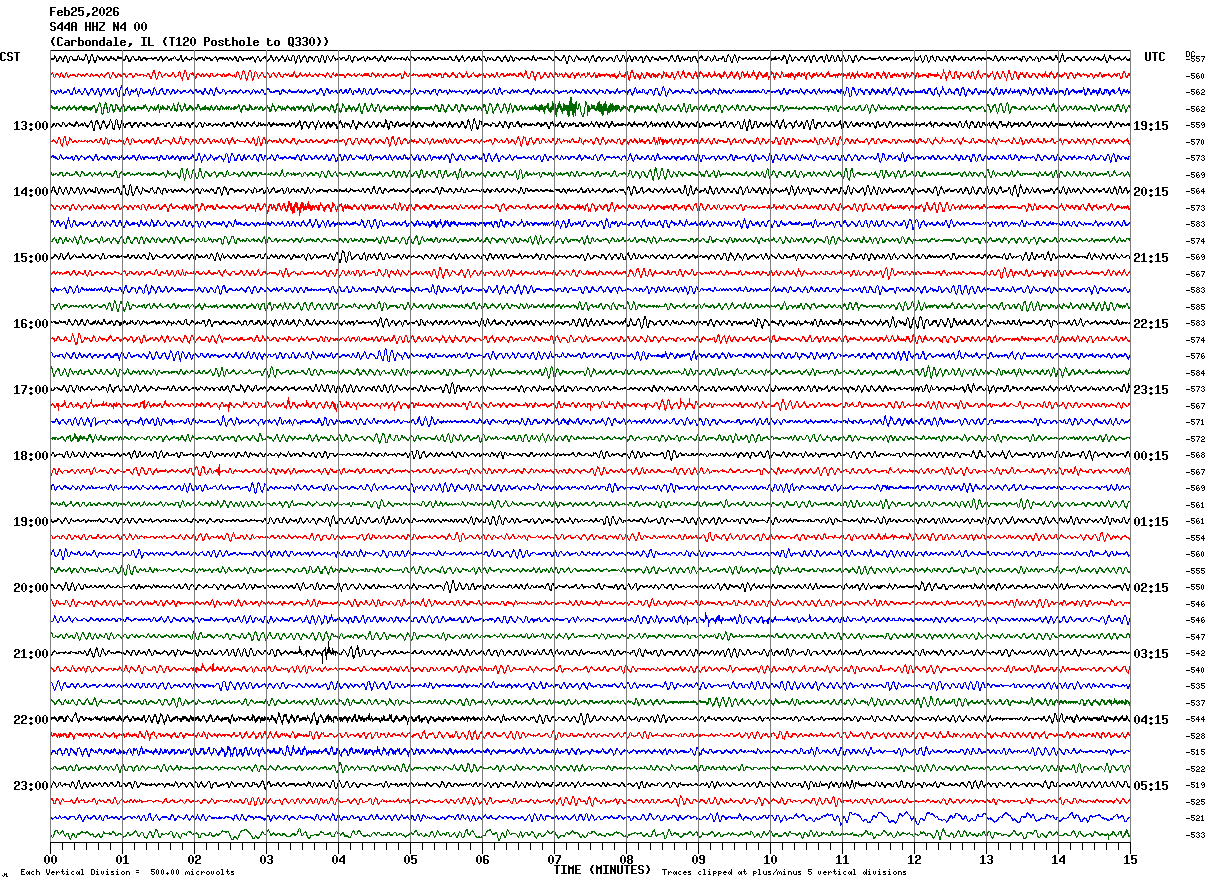The width and height of the screenshot is (1210, 886).
Task: Click the green high-frequency burst near minute 7
Action: tap(576, 108)
